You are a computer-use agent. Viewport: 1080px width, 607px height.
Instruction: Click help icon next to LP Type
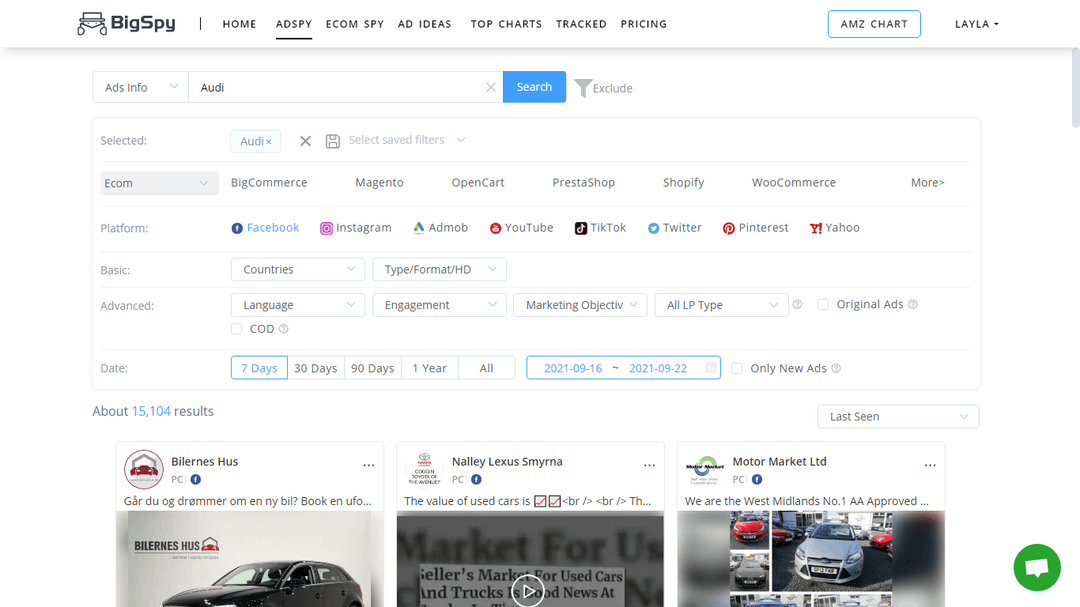[x=798, y=305]
